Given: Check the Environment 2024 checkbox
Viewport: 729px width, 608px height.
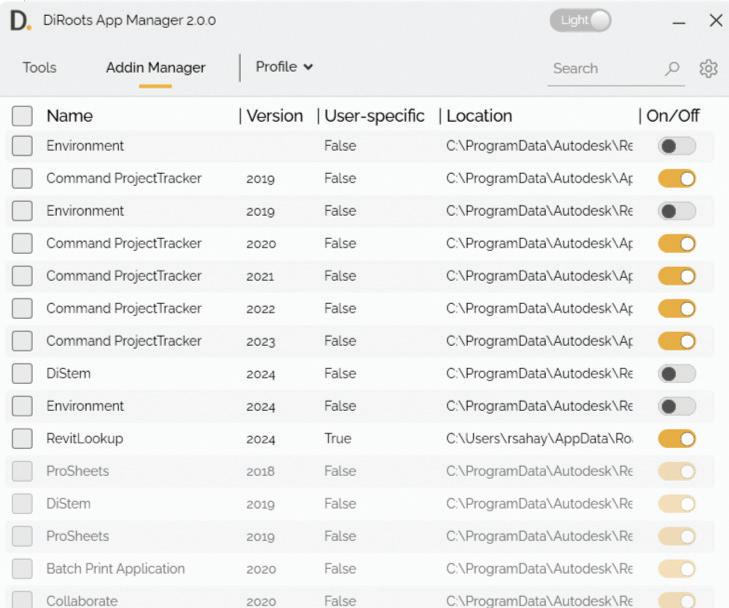Looking at the screenshot, I should point(22,406).
